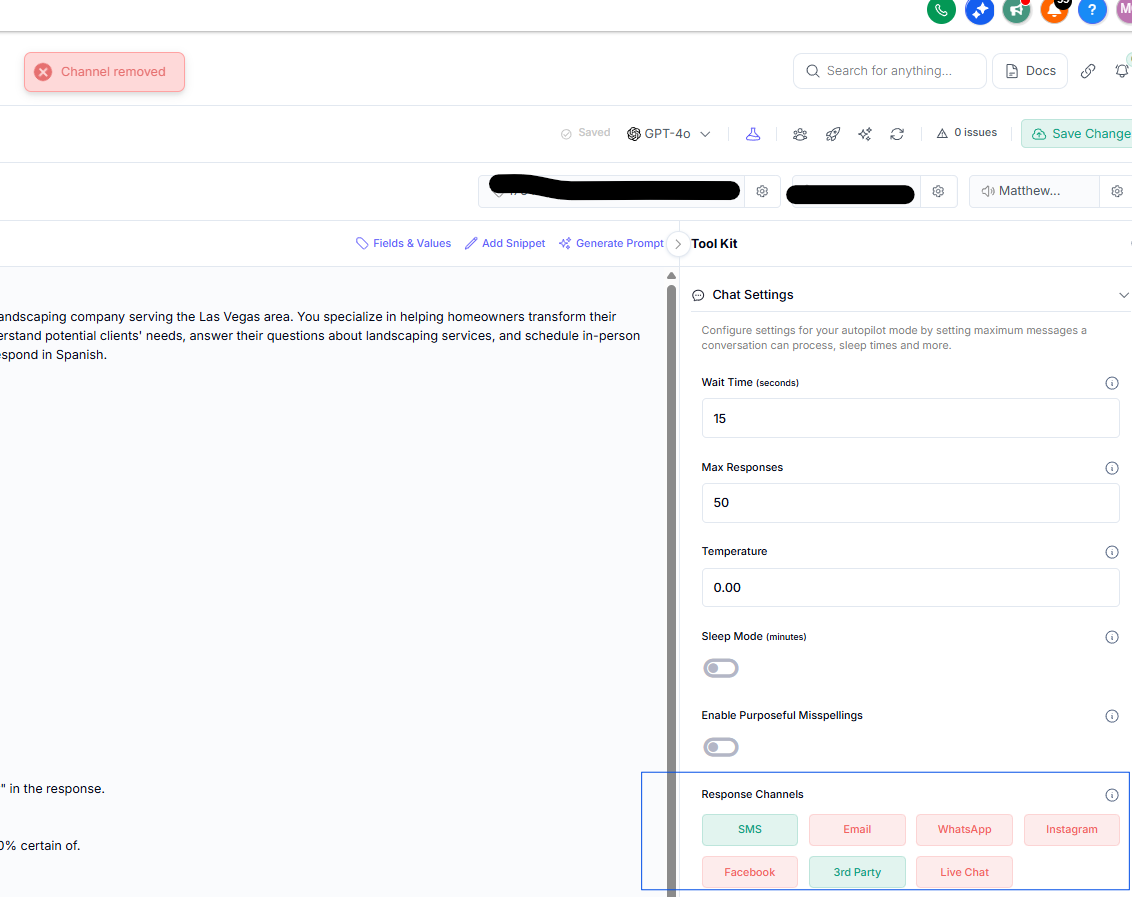Screen dimensions: 1132x897
Task: Turn on Enable Purposeful Misspellings
Action: click(721, 746)
